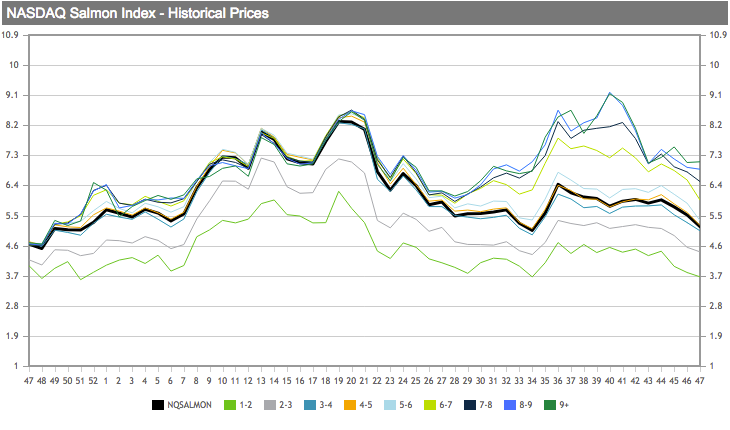Click week 44 on the x-axis

click(x=661, y=381)
